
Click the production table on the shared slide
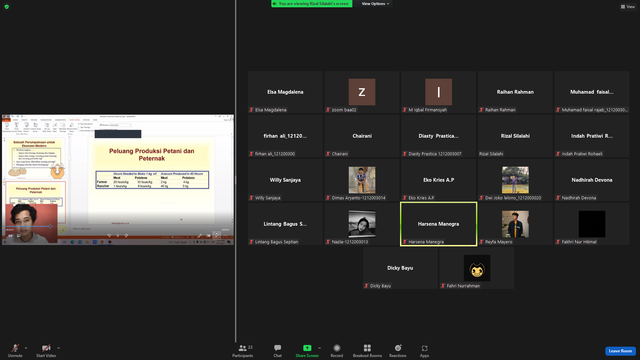152,180
